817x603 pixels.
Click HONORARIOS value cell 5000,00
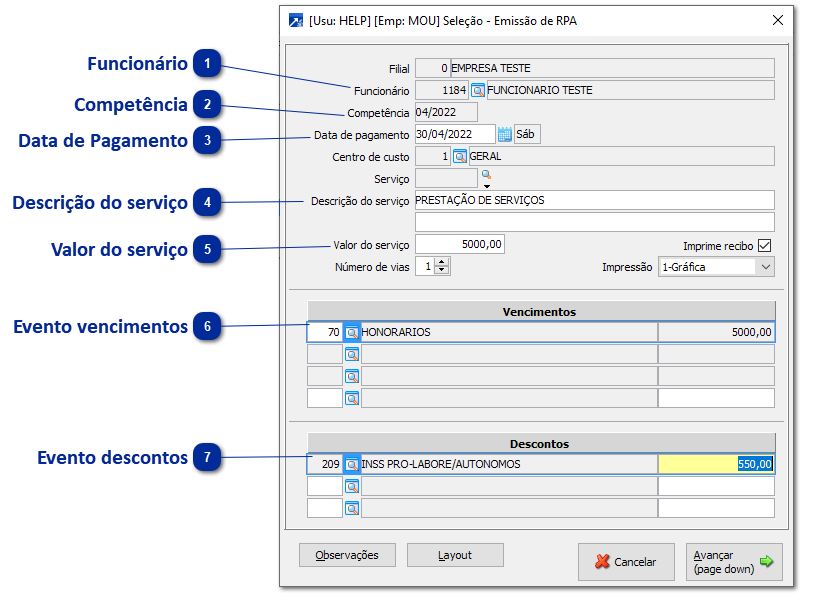click(x=716, y=332)
